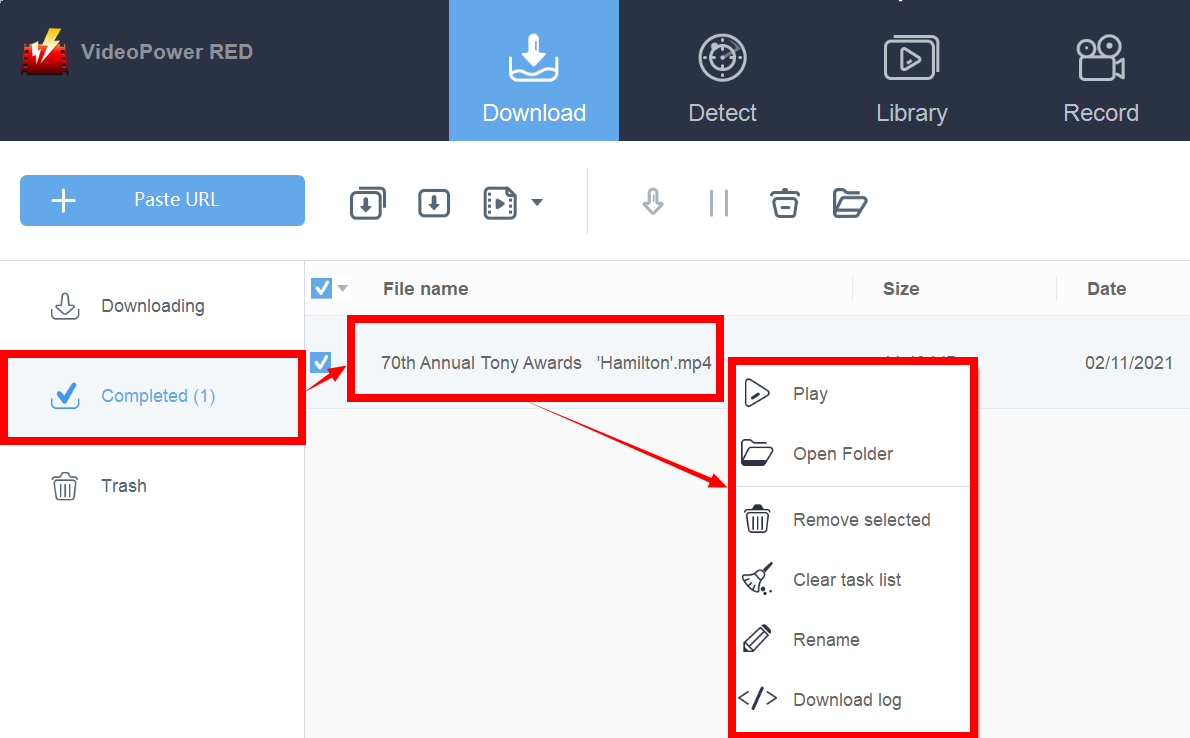The image size is (1190, 738).
Task: Click the VideoPower RED logo icon
Action: click(45, 52)
